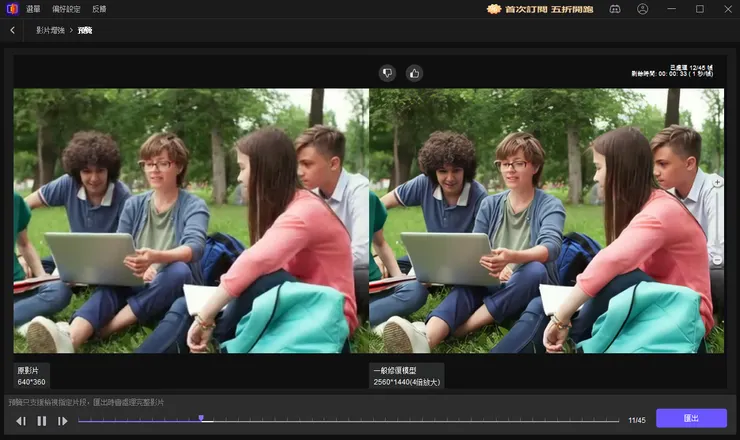Image resolution: width=740 pixels, height=440 pixels.
Task: Zoom out the preview with minus icon
Action: (717, 260)
